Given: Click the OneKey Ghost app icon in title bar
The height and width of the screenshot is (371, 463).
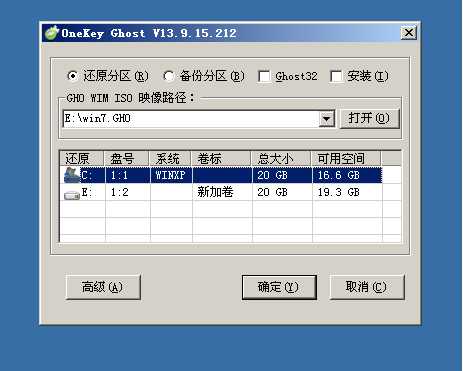Looking at the screenshot, I should [x=52, y=33].
